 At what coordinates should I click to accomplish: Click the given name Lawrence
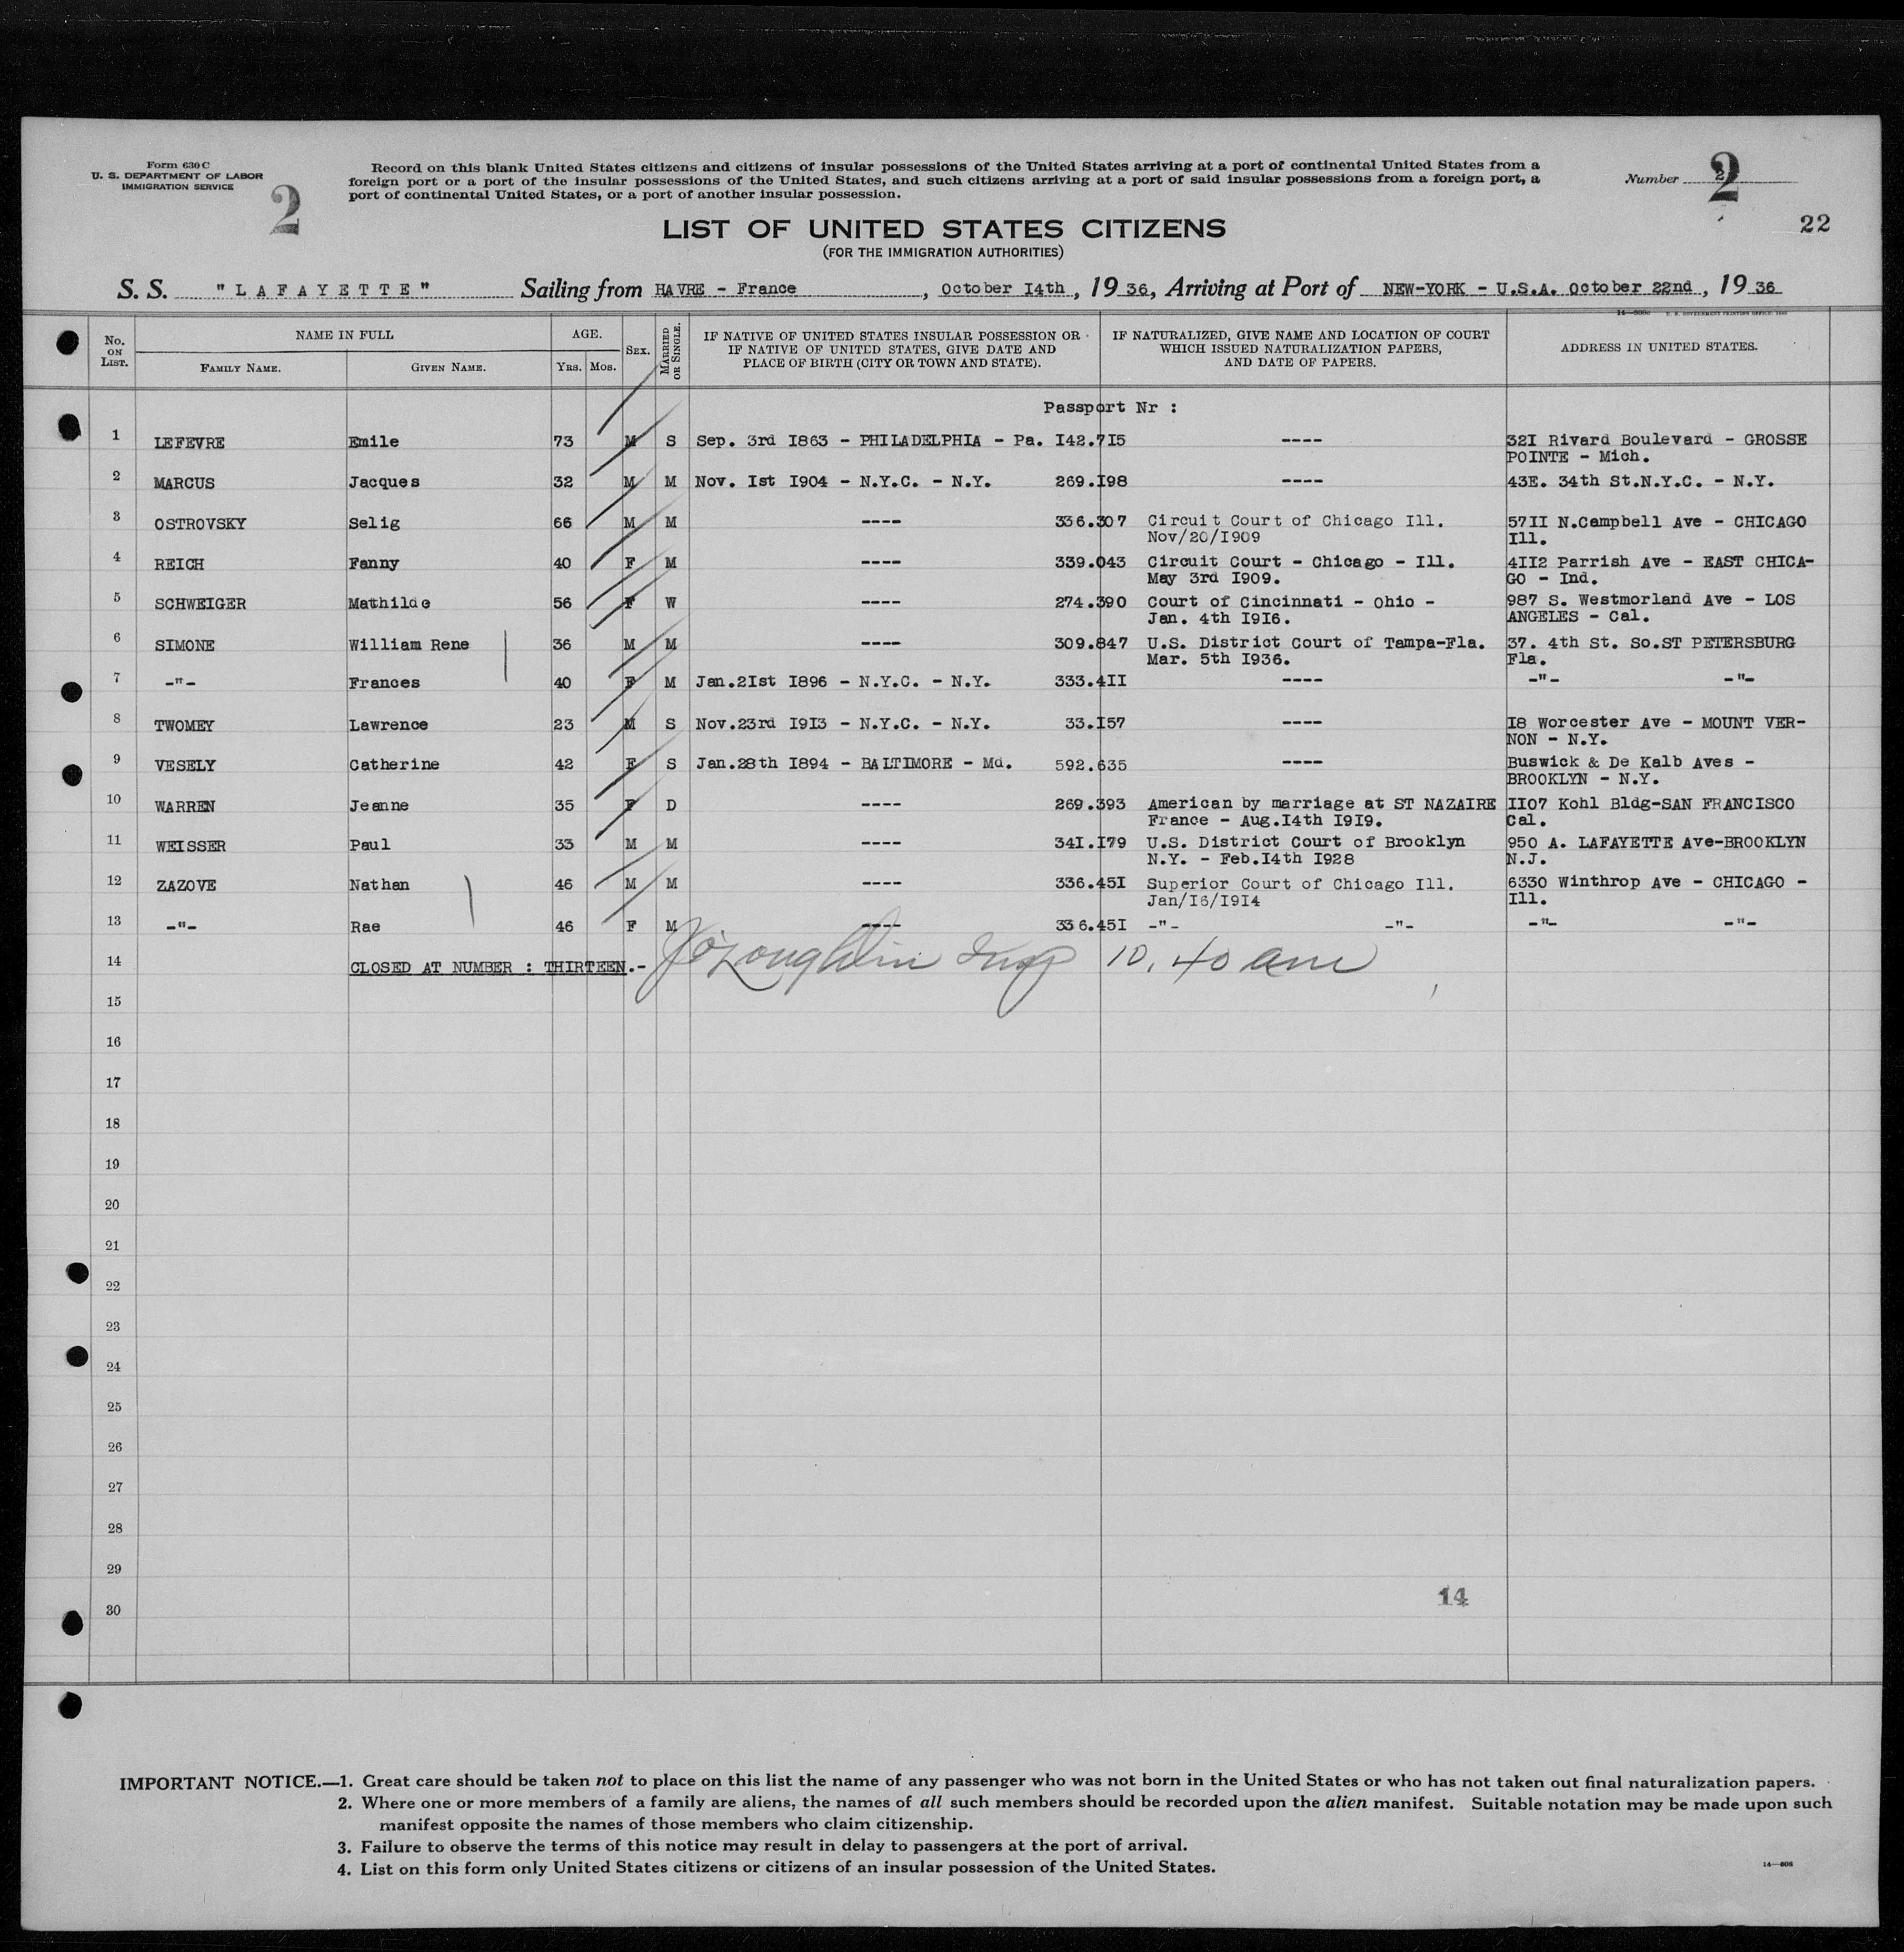[x=388, y=725]
